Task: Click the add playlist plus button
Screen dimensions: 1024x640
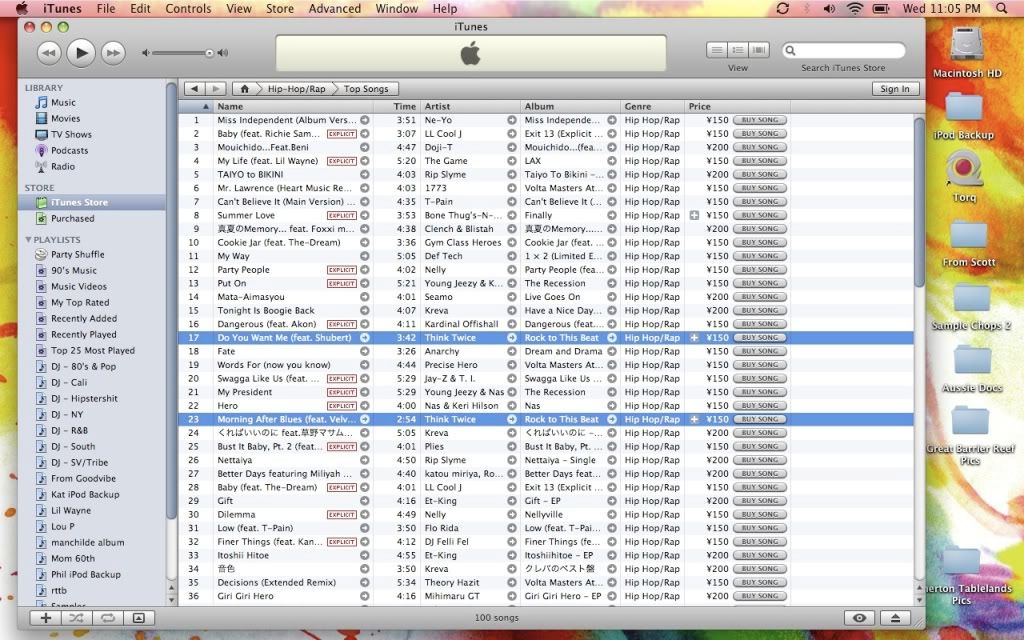Action: pos(45,618)
